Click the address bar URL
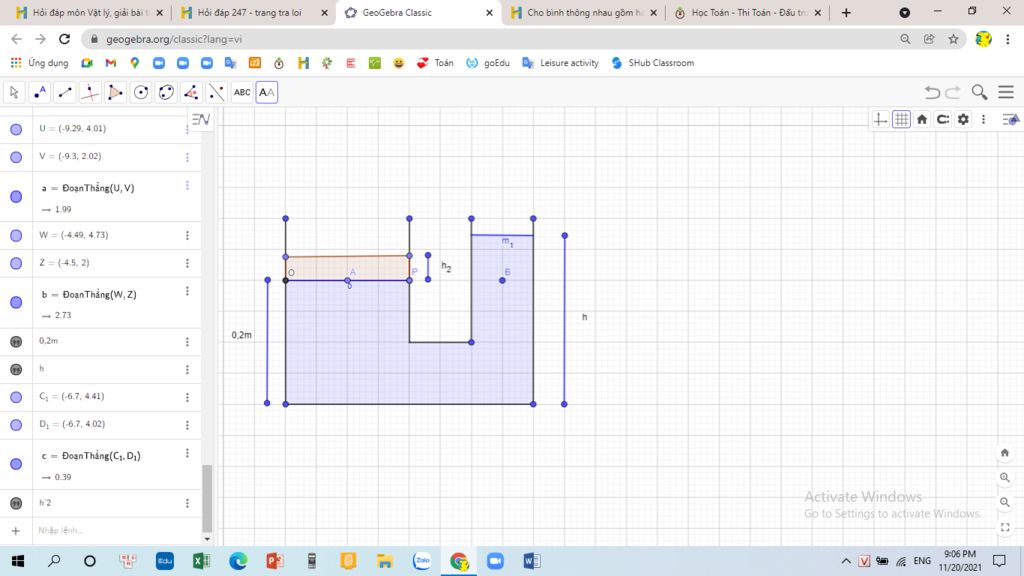This screenshot has width=1024, height=576. 174,39
